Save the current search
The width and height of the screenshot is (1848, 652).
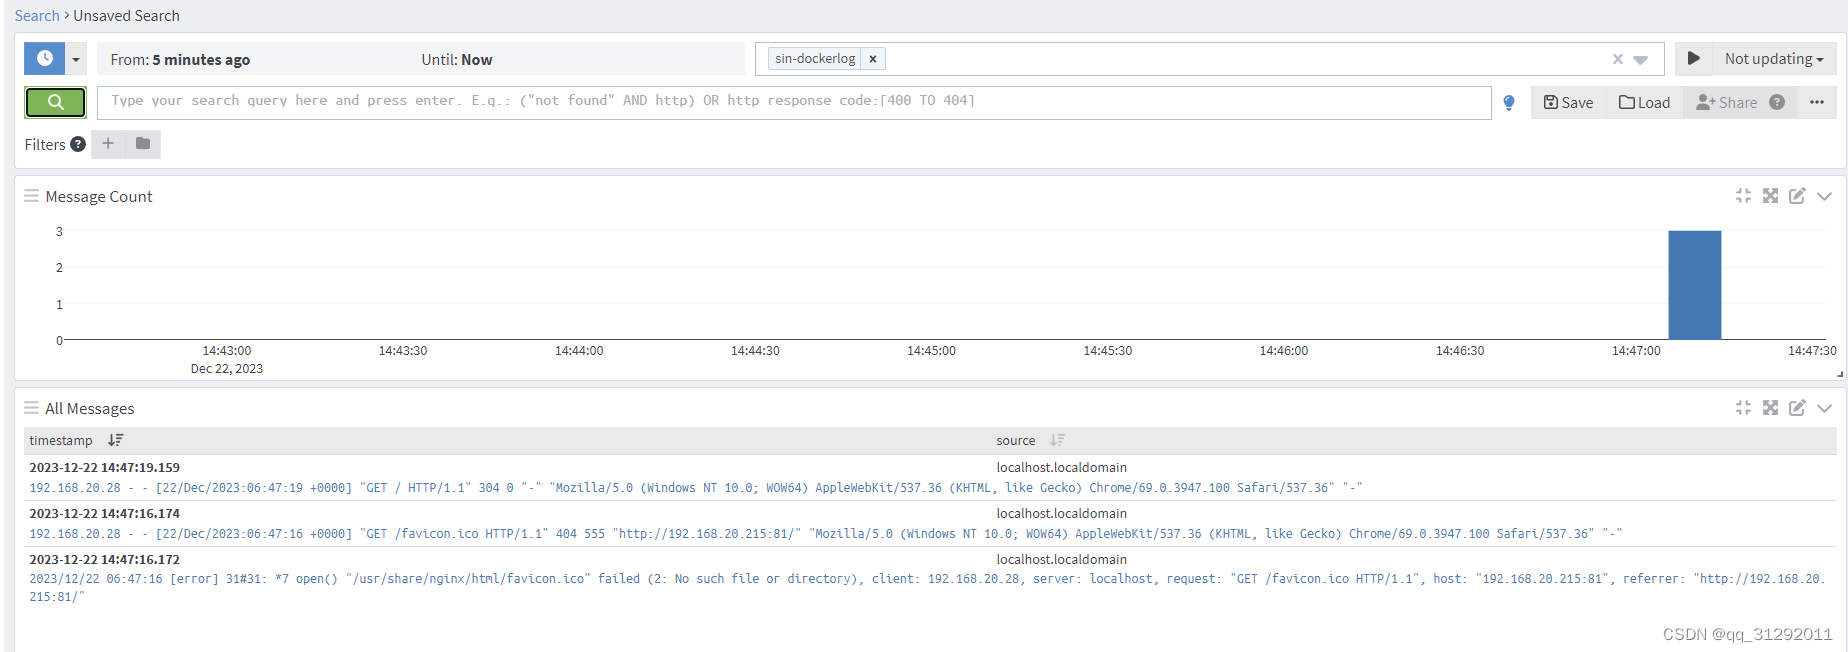[1568, 102]
